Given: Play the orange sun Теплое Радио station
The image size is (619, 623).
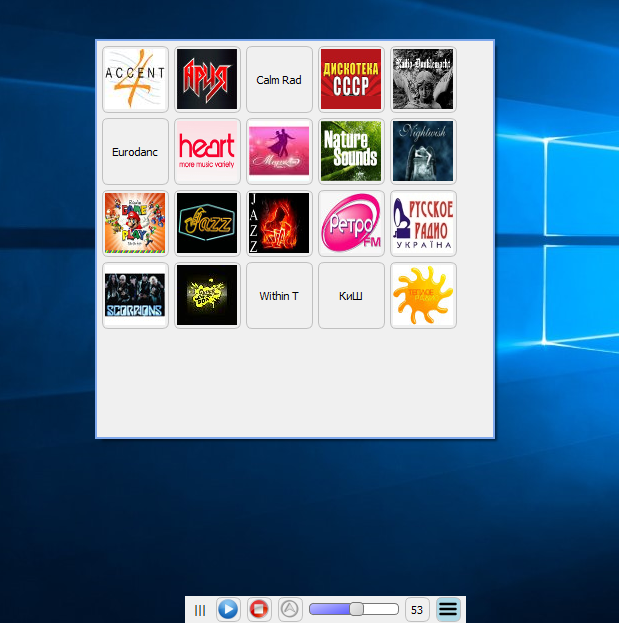Looking at the screenshot, I should (x=423, y=295).
